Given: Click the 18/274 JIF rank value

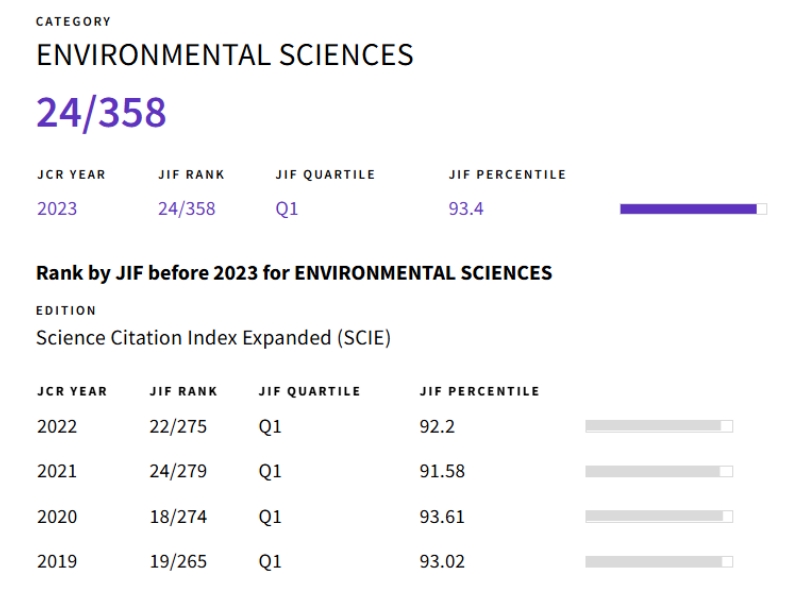Looking at the screenshot, I should (178, 517).
